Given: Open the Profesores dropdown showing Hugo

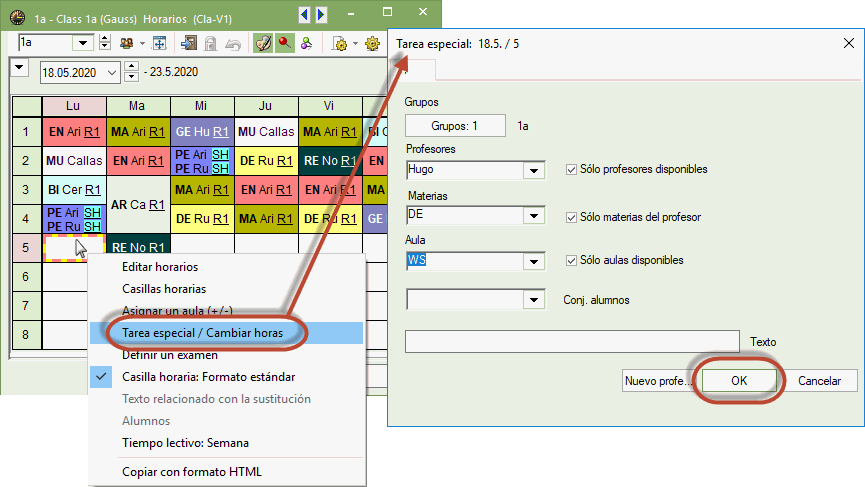Looking at the screenshot, I should pyautogui.click(x=533, y=171).
